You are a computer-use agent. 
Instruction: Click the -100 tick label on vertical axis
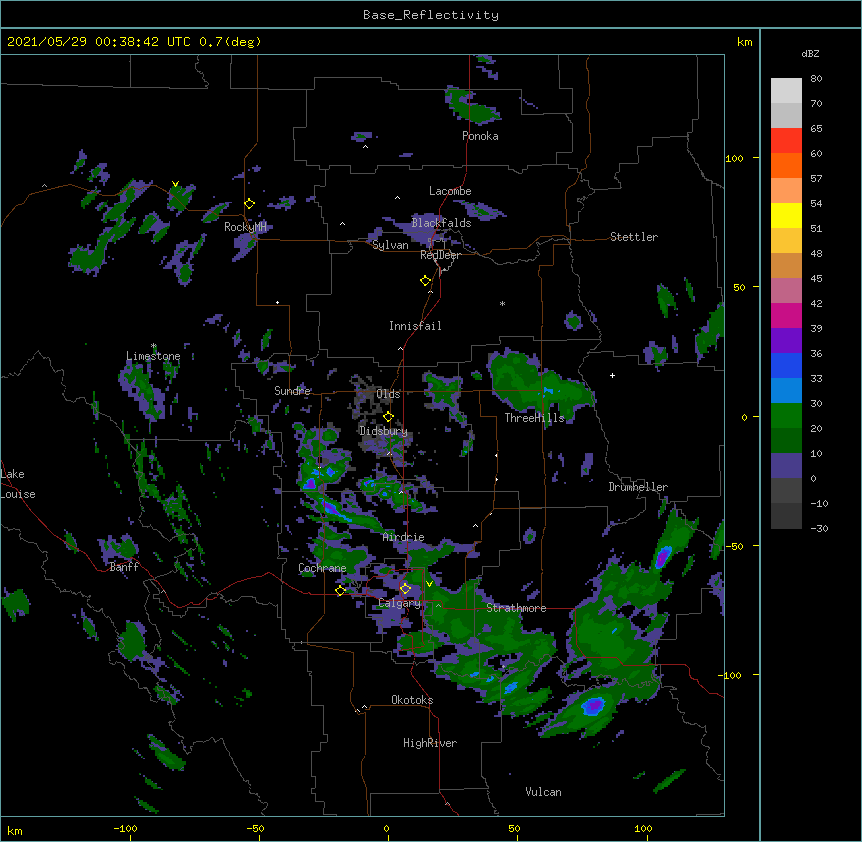click(731, 675)
